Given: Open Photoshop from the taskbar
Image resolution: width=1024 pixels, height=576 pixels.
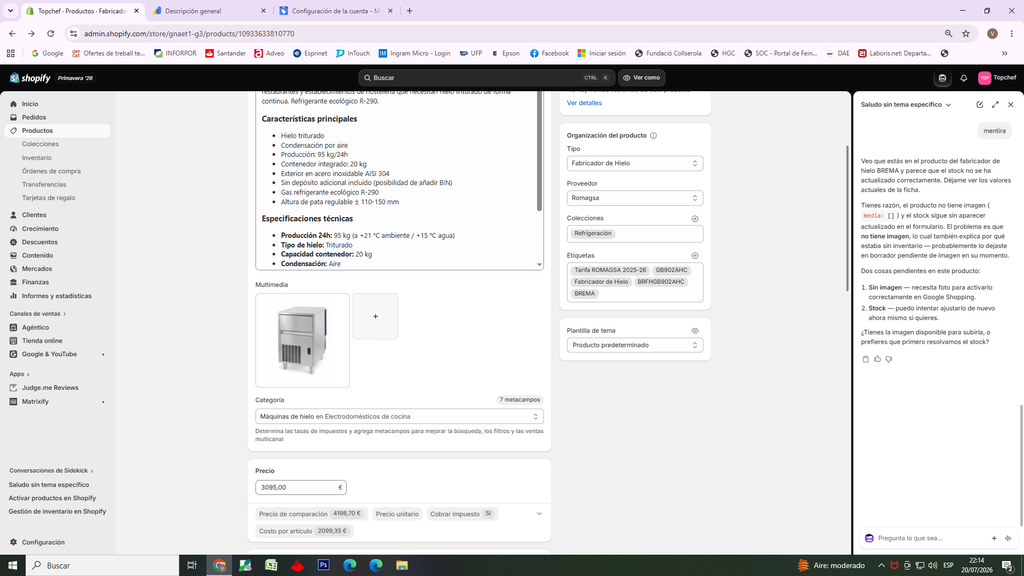Looking at the screenshot, I should coord(323,566).
